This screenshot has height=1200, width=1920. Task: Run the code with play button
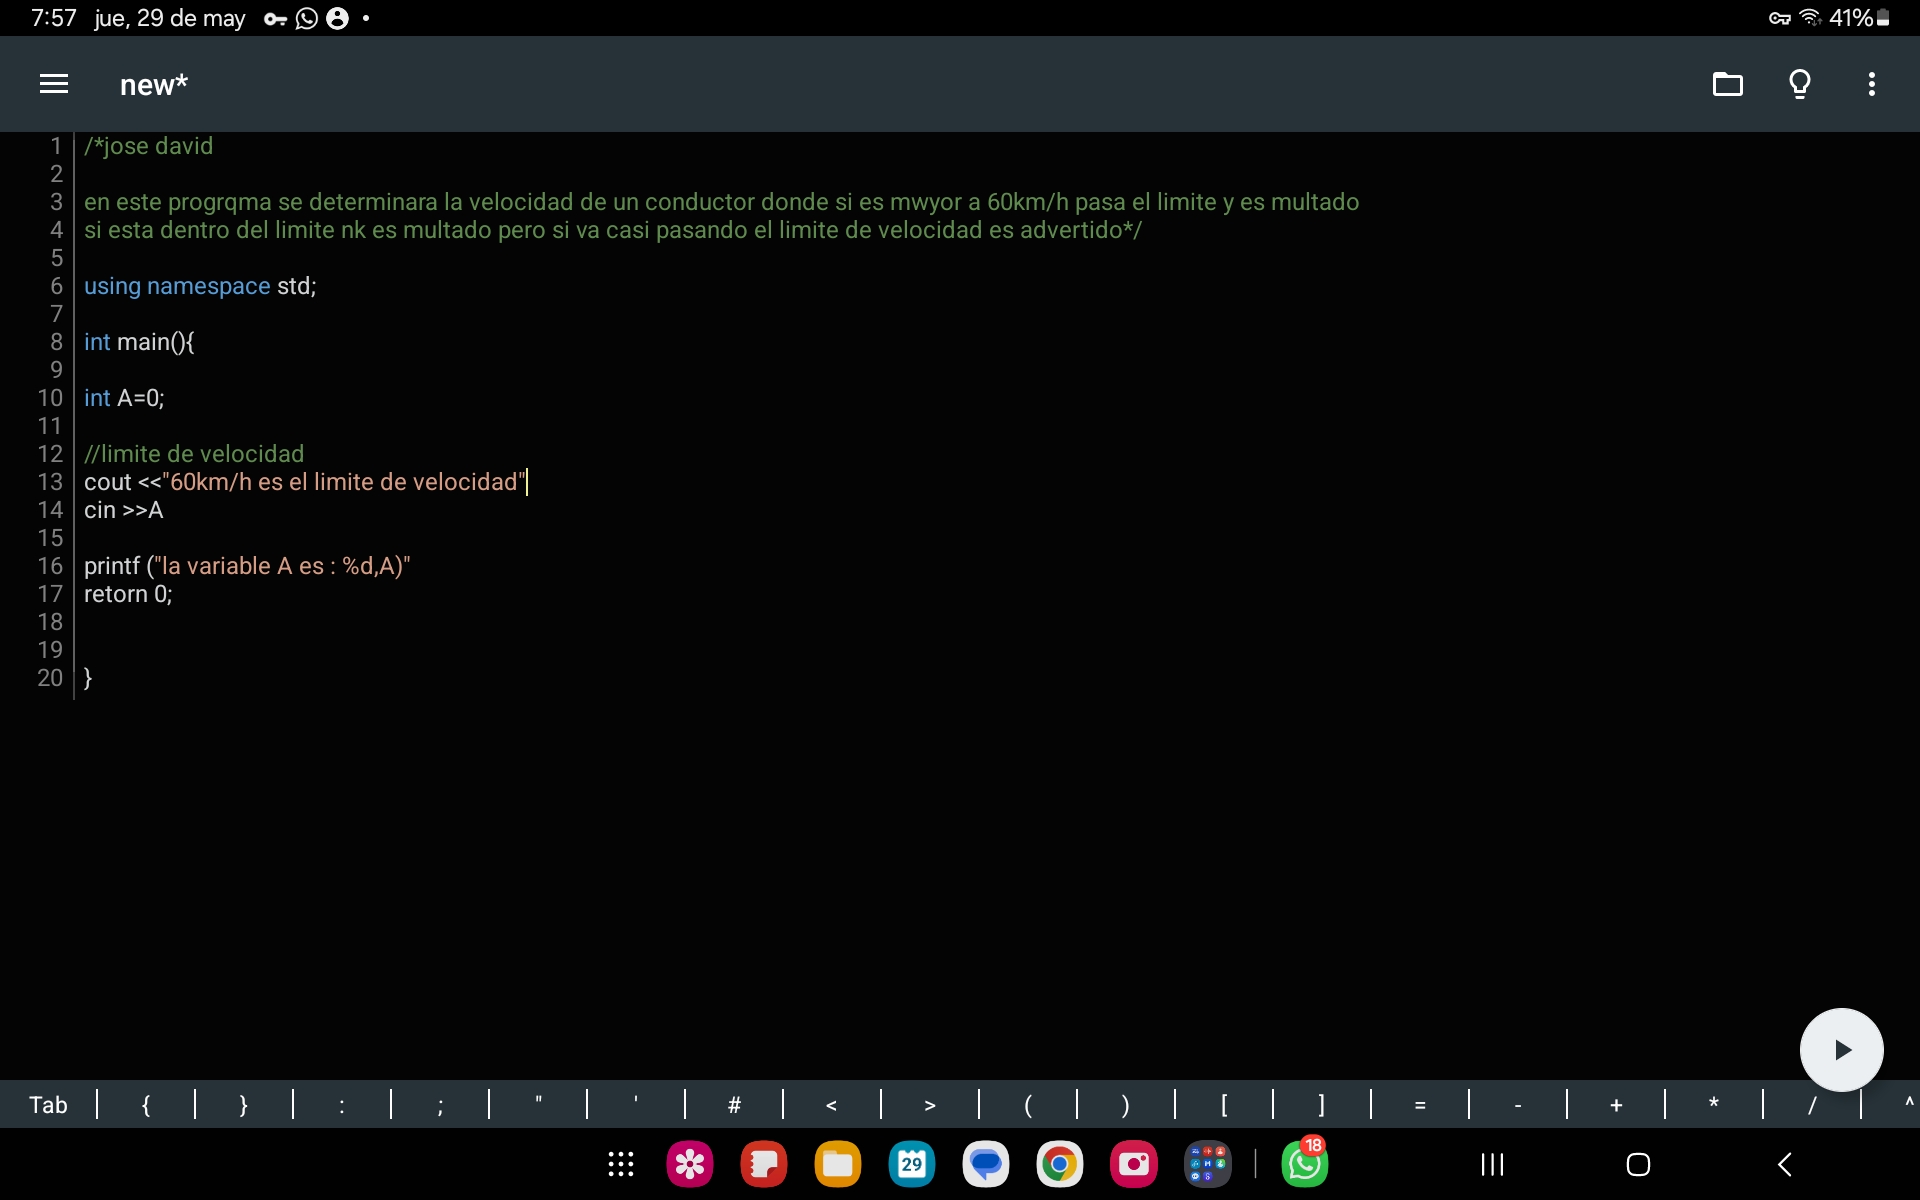click(1841, 1050)
